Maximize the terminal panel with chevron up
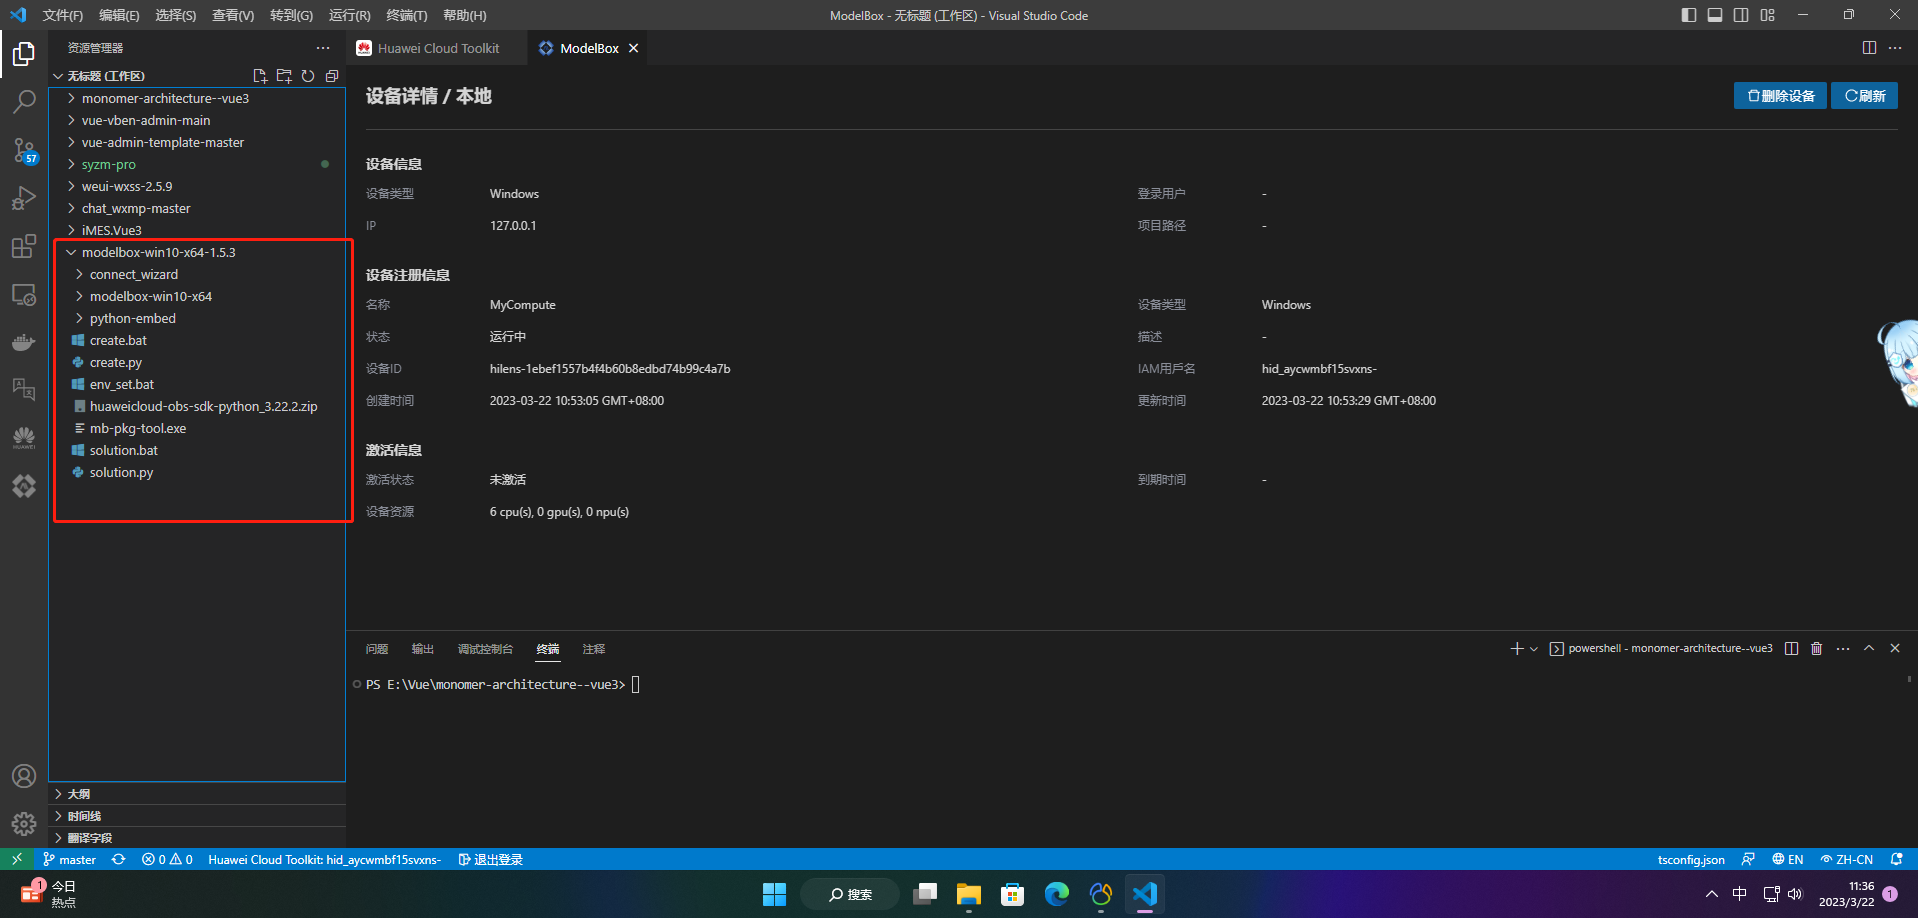The height and width of the screenshot is (918, 1918). 1869,649
